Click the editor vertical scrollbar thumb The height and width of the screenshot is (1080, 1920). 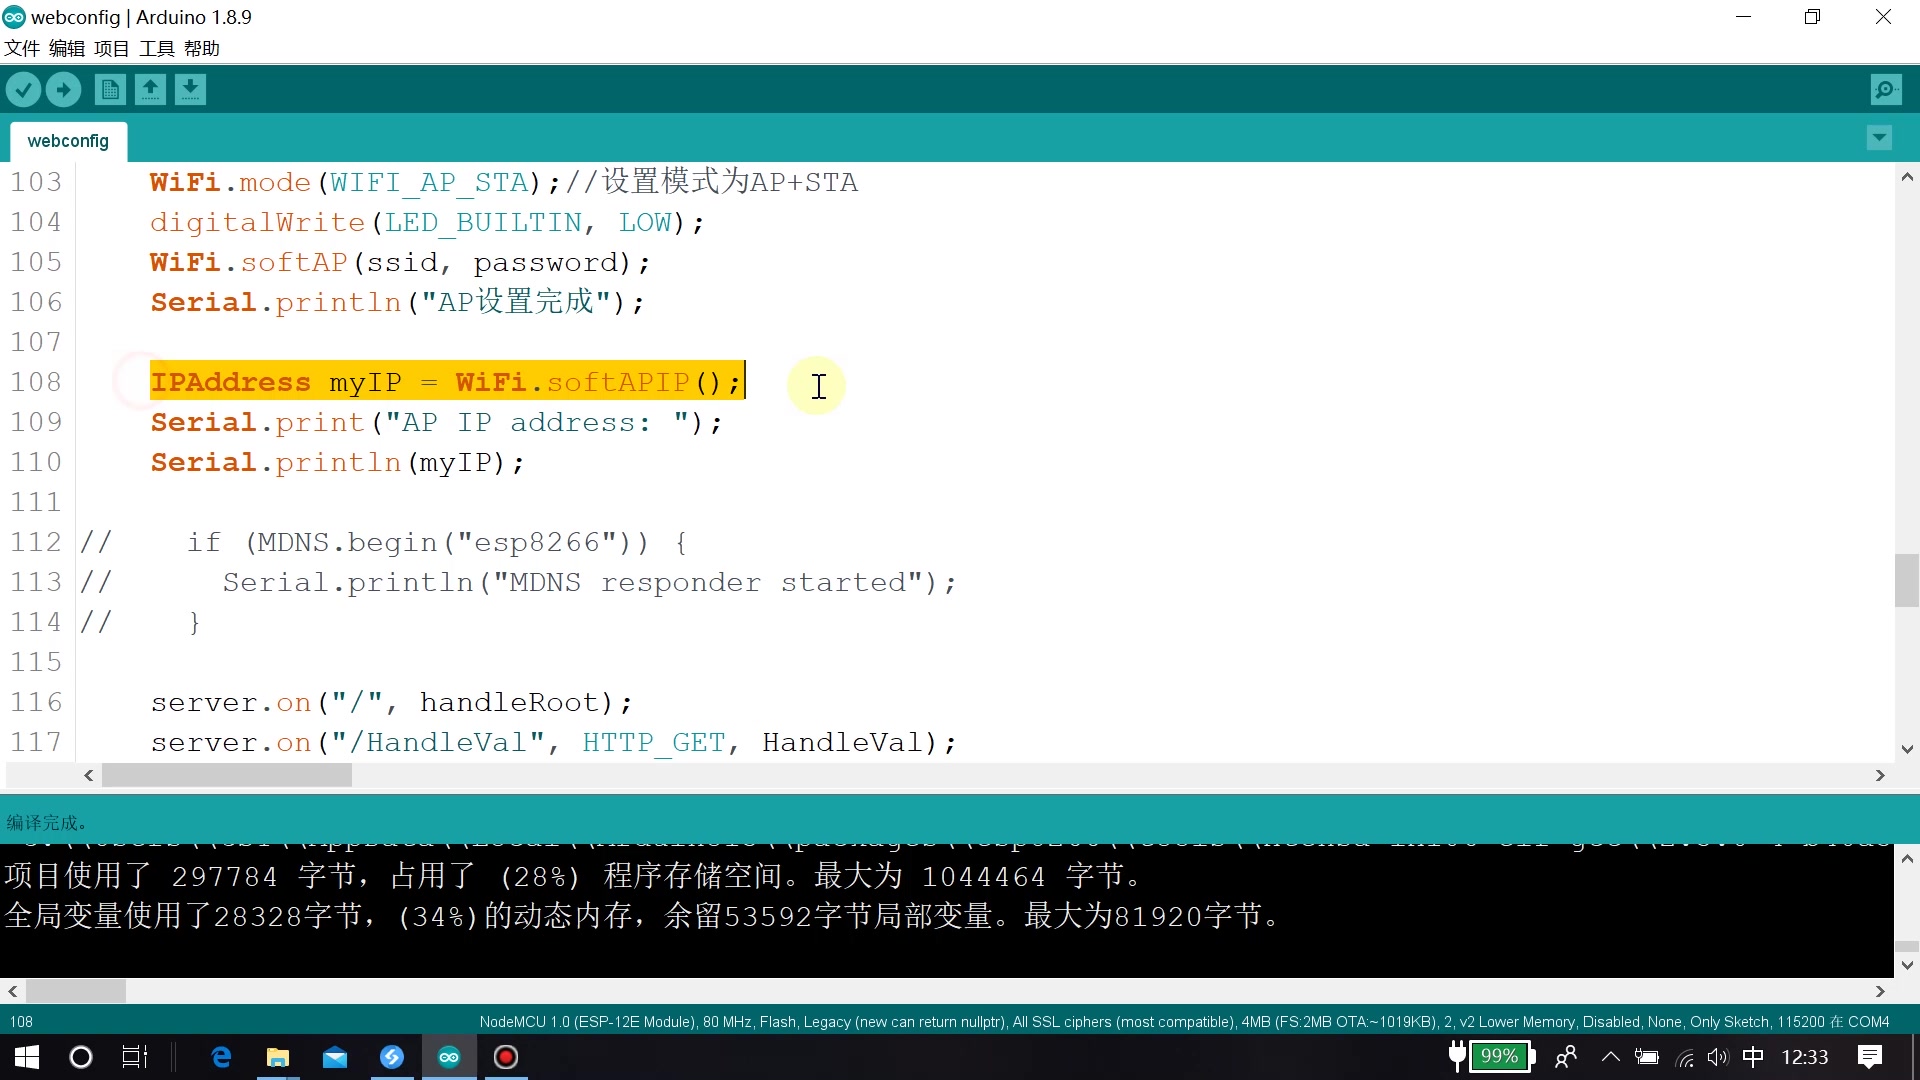point(1906,580)
